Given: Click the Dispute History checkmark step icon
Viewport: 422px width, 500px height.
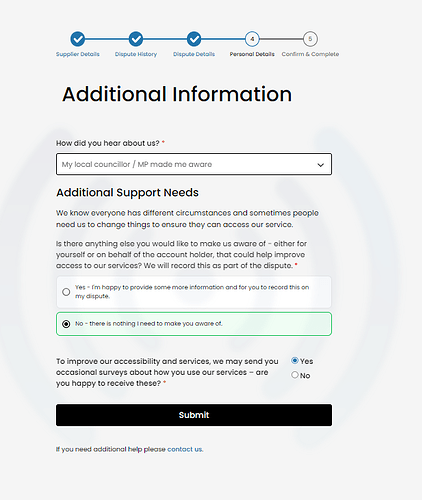Looking at the screenshot, I should click(136, 39).
